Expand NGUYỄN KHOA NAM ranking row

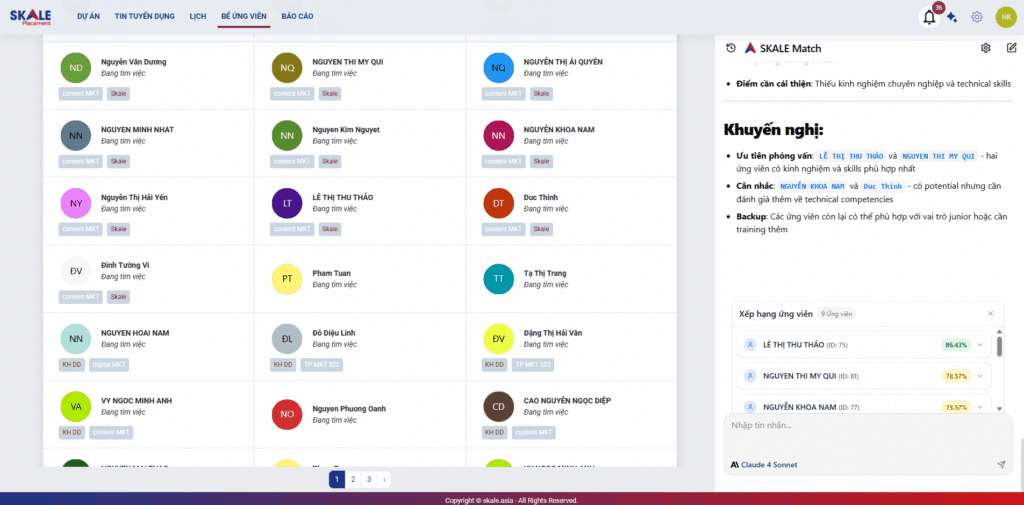pyautogui.click(x=980, y=407)
